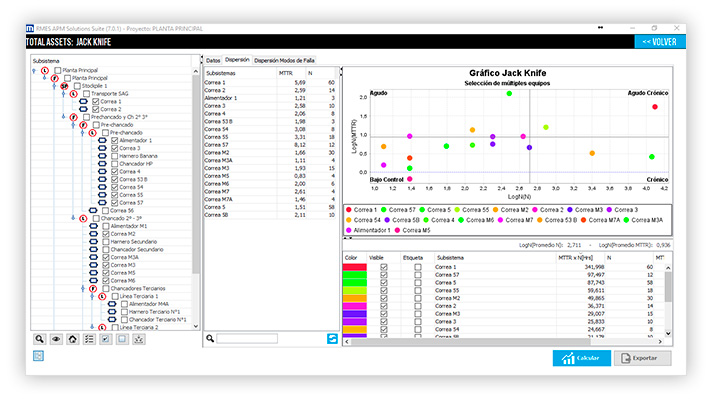The width and height of the screenshot is (716, 399).
Task: Select the Correa 57 row in the data table
Action: (x=269, y=145)
